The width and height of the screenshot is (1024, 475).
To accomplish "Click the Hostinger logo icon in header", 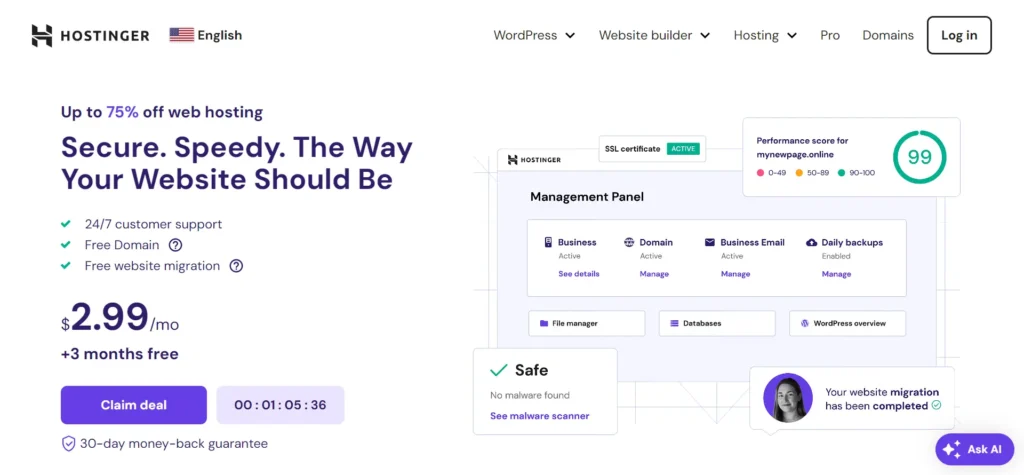I will [x=41, y=35].
